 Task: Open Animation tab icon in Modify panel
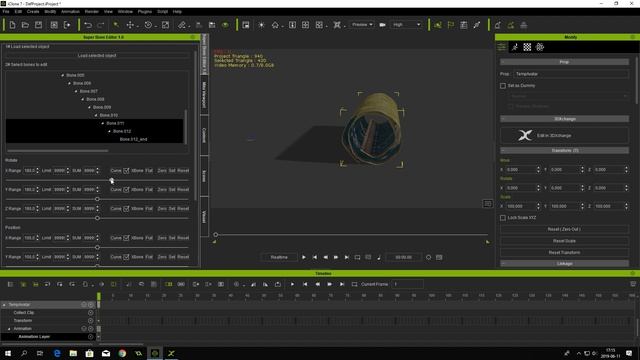(x=515, y=47)
